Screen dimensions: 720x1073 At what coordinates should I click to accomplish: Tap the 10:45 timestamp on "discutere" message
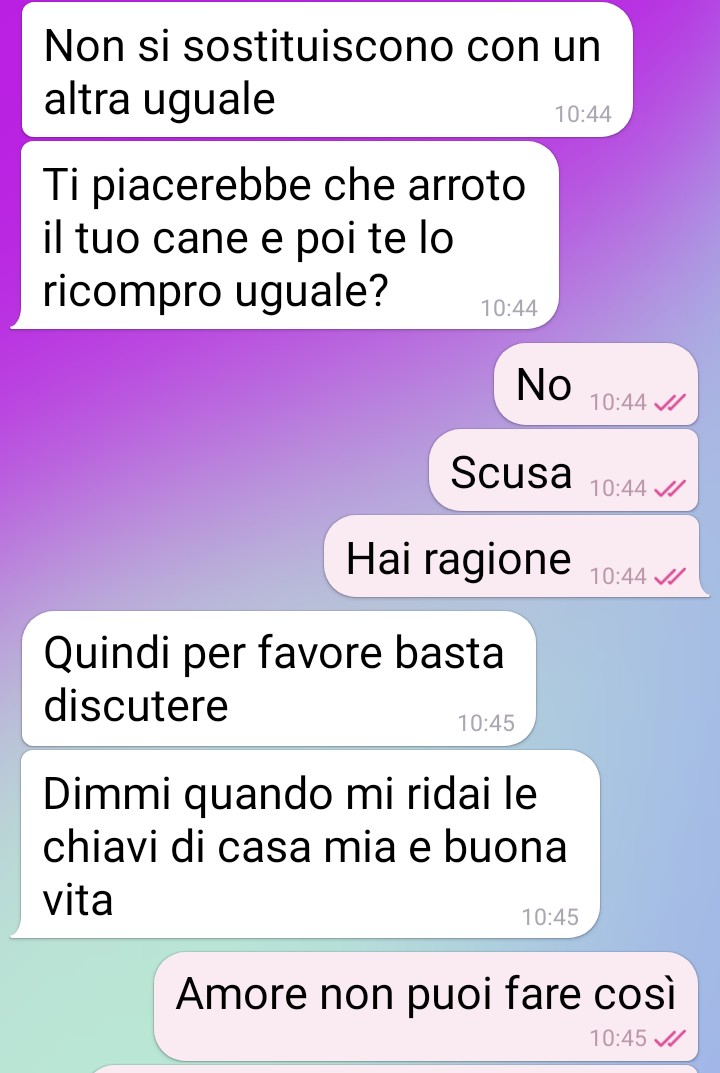pos(486,723)
